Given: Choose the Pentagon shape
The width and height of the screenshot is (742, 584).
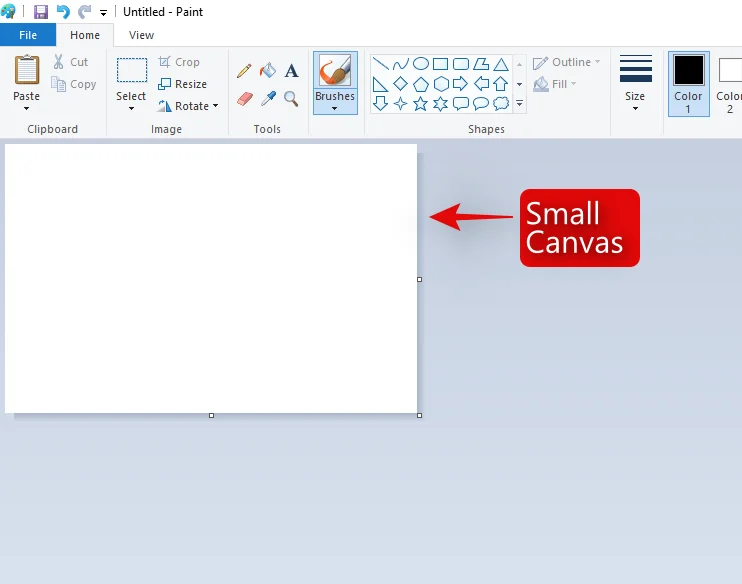Looking at the screenshot, I should pyautogui.click(x=421, y=84).
